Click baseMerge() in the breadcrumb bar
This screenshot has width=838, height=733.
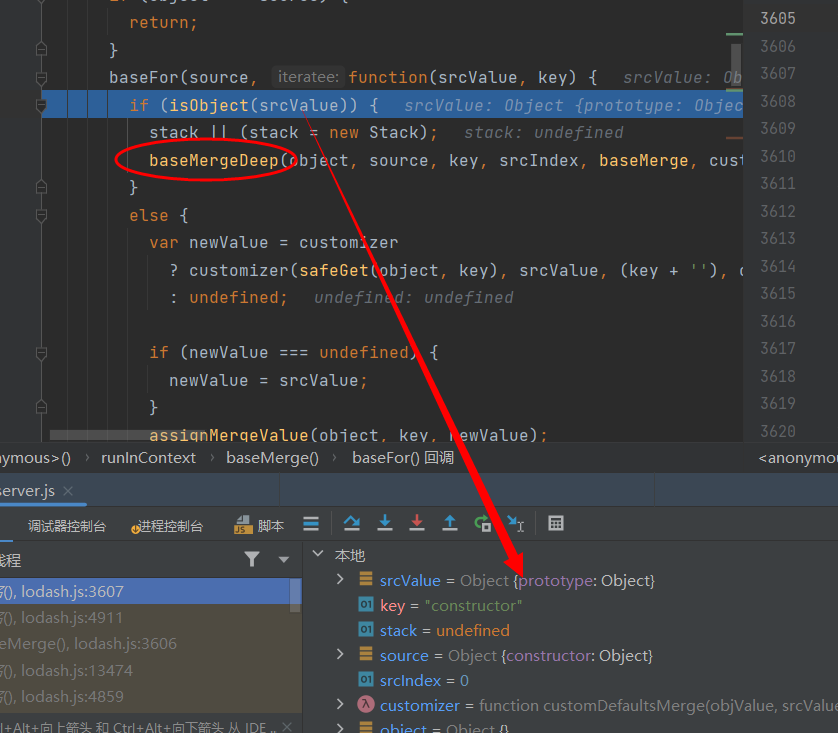click(272, 458)
